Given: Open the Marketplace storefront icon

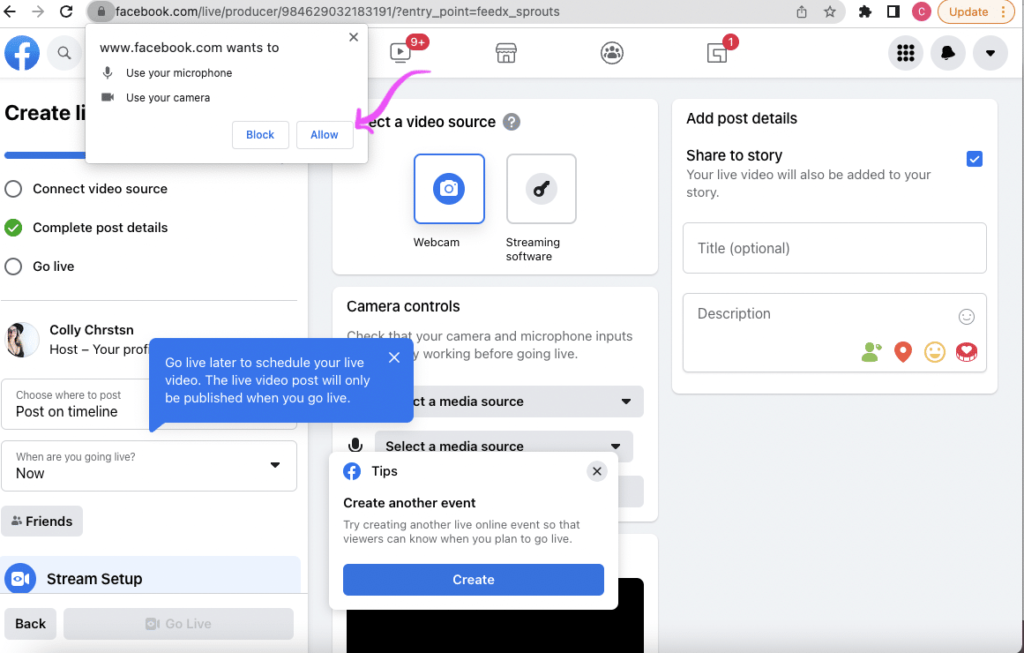Looking at the screenshot, I should click(506, 53).
